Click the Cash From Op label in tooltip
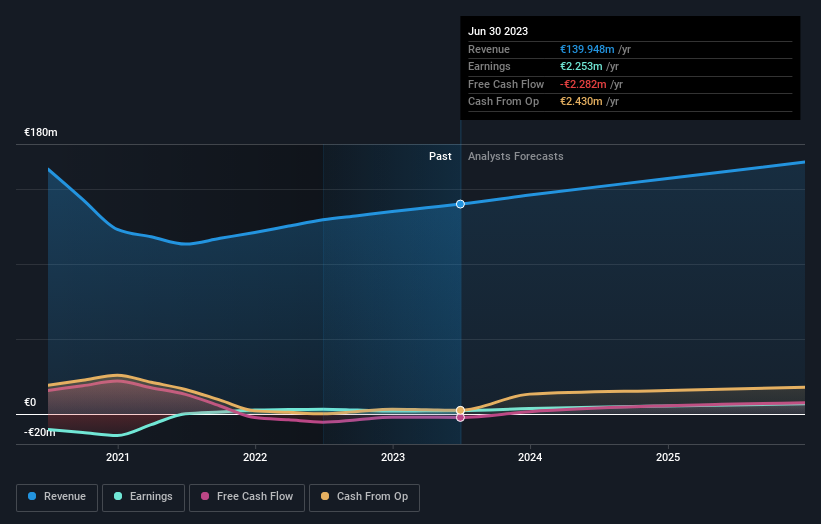 pos(503,102)
